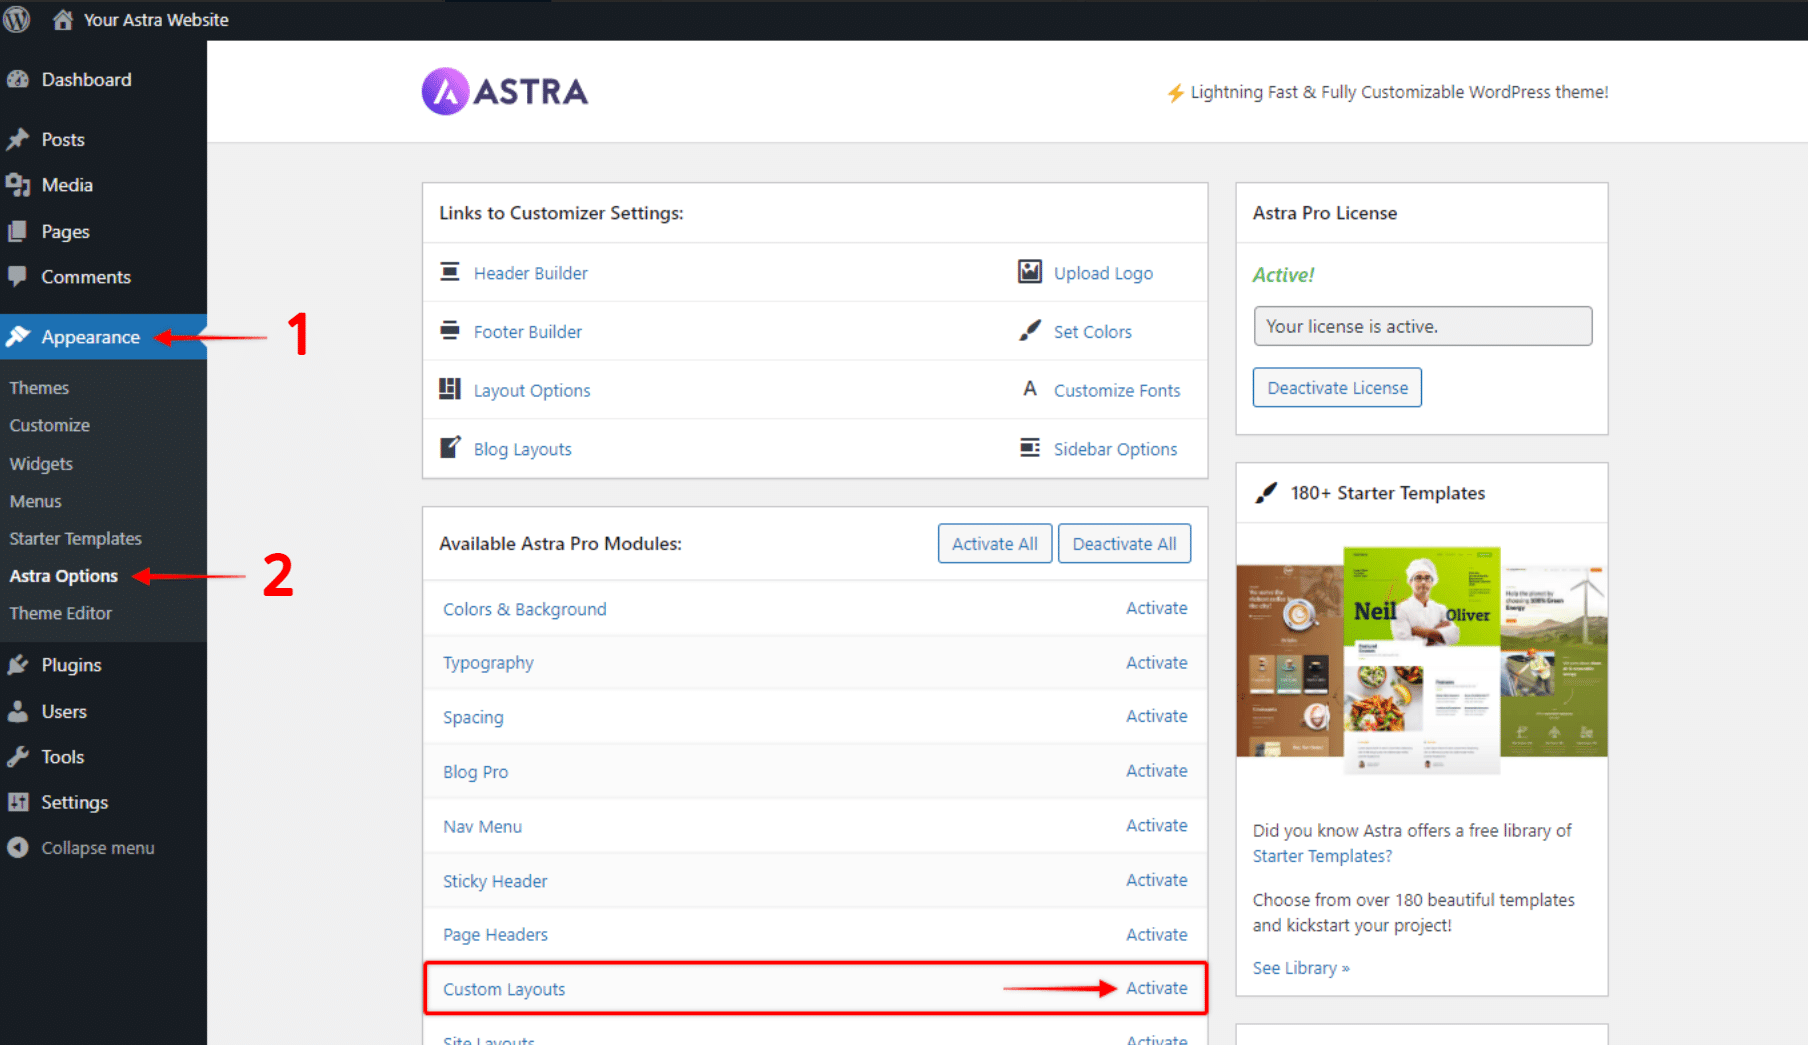
Task: Click the Blog Layouts edit icon
Action: (450, 447)
